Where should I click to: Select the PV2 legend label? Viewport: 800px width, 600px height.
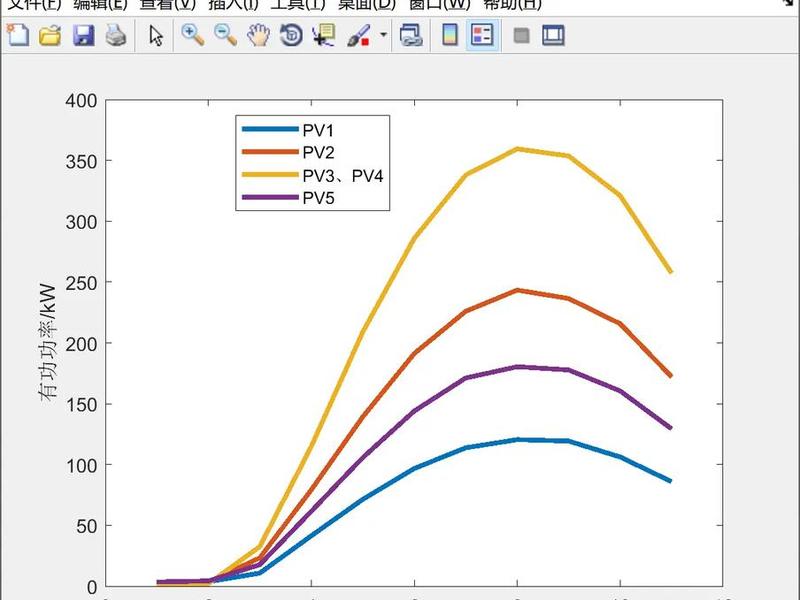[x=318, y=153]
